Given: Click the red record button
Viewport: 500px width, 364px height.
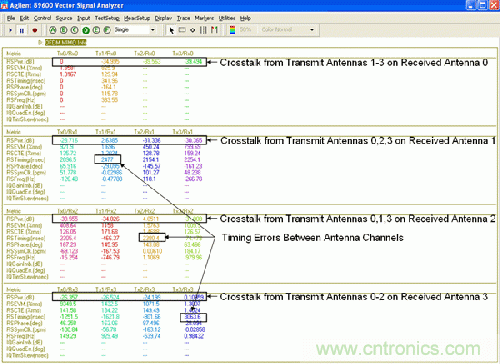Looking at the screenshot, I should coord(35,30).
